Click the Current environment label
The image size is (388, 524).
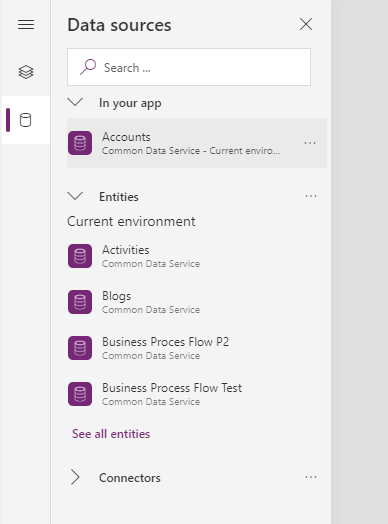click(131, 222)
